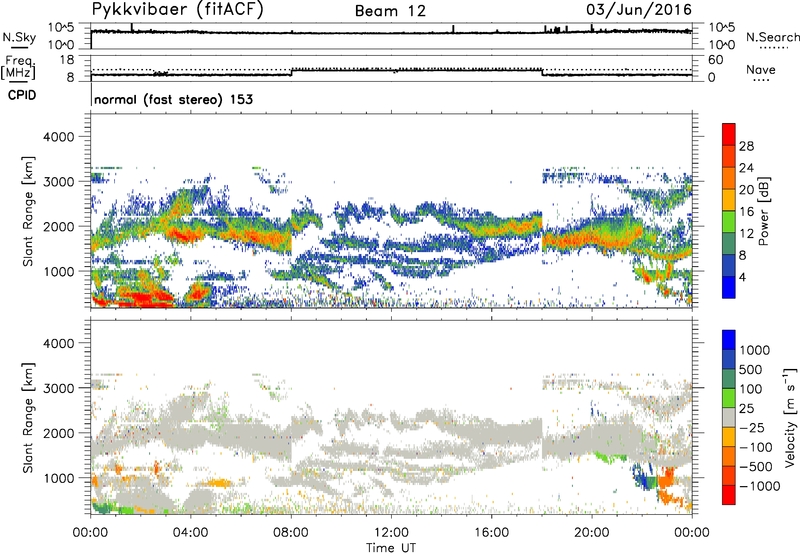Select the Freq. [MHz] axis label

tap(19, 67)
